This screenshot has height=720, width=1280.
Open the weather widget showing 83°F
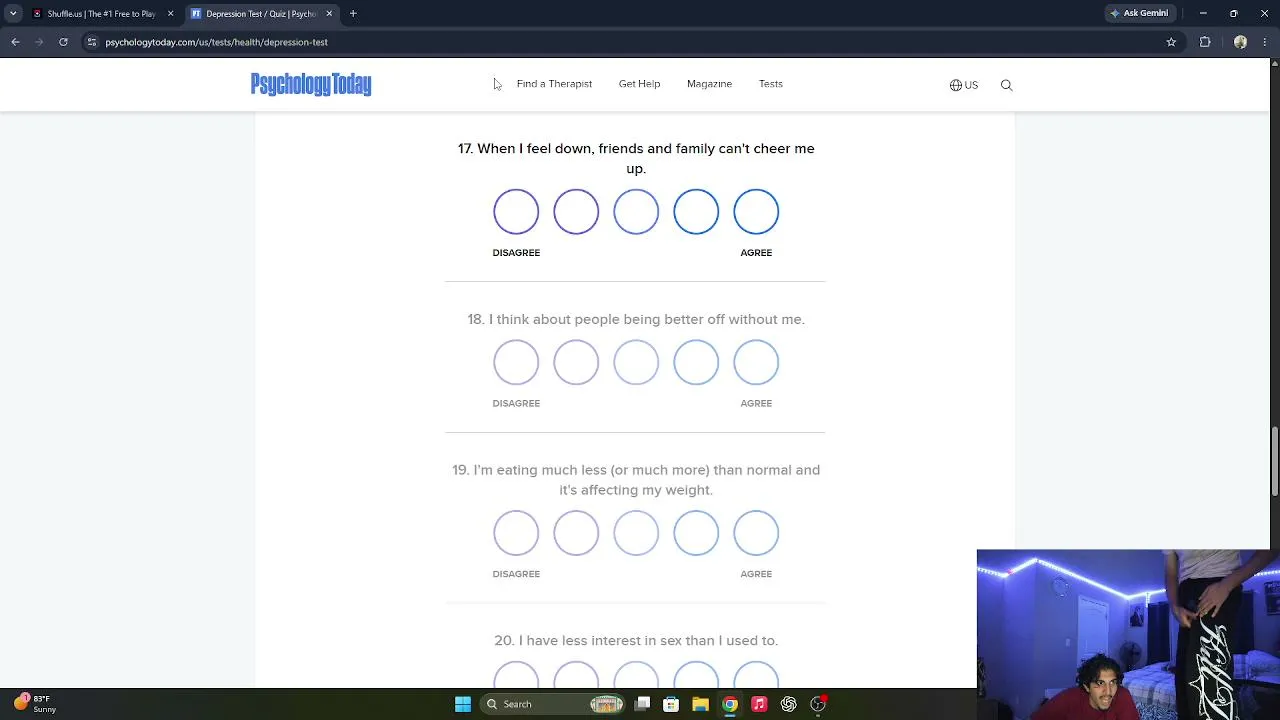pyautogui.click(x=35, y=703)
